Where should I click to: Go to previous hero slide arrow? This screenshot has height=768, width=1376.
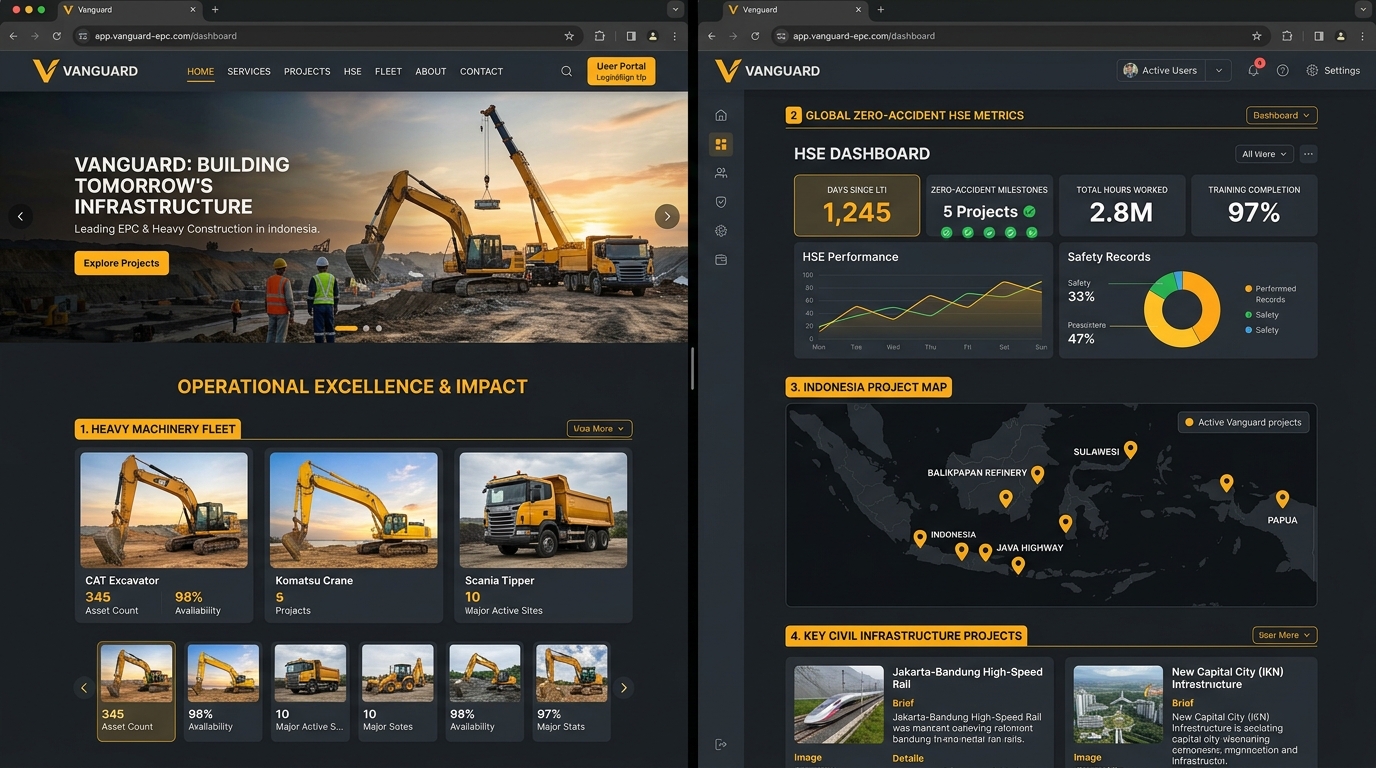[20, 216]
